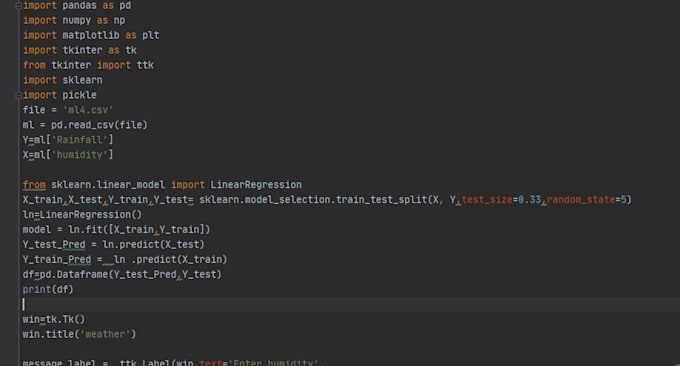Click the 'print(df)' statement

48,289
